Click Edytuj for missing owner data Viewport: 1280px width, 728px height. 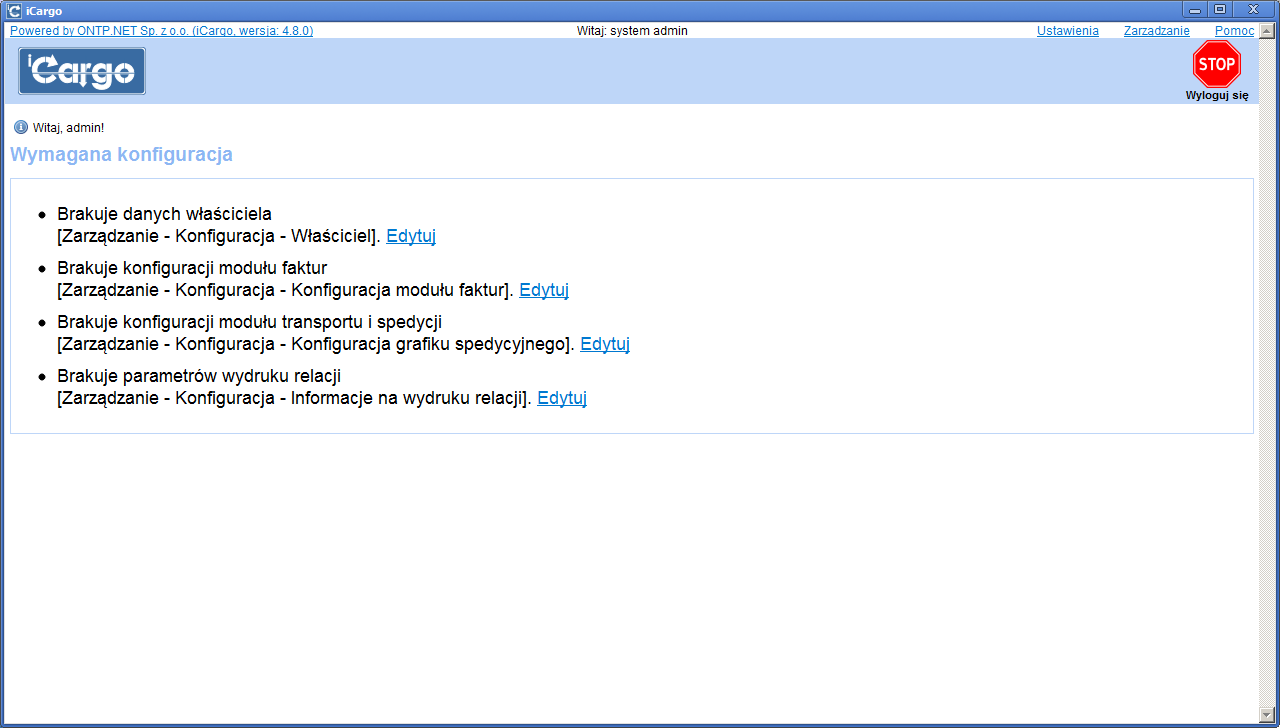point(411,236)
